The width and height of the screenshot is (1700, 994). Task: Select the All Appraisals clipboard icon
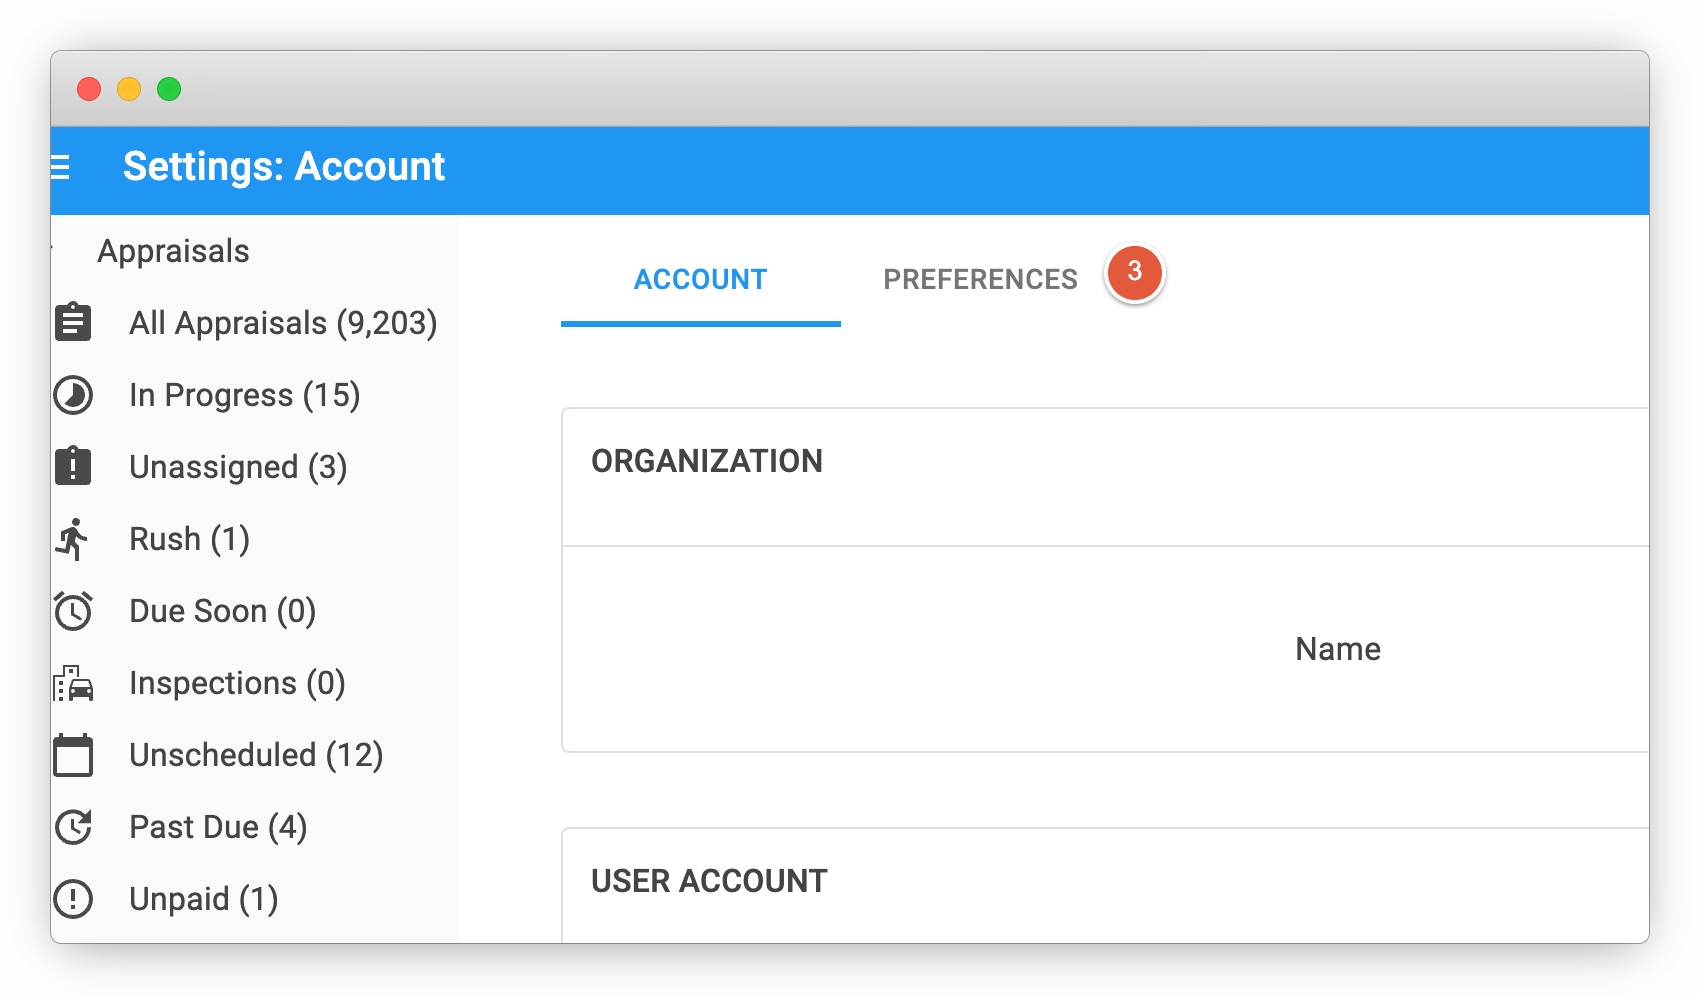coord(73,322)
